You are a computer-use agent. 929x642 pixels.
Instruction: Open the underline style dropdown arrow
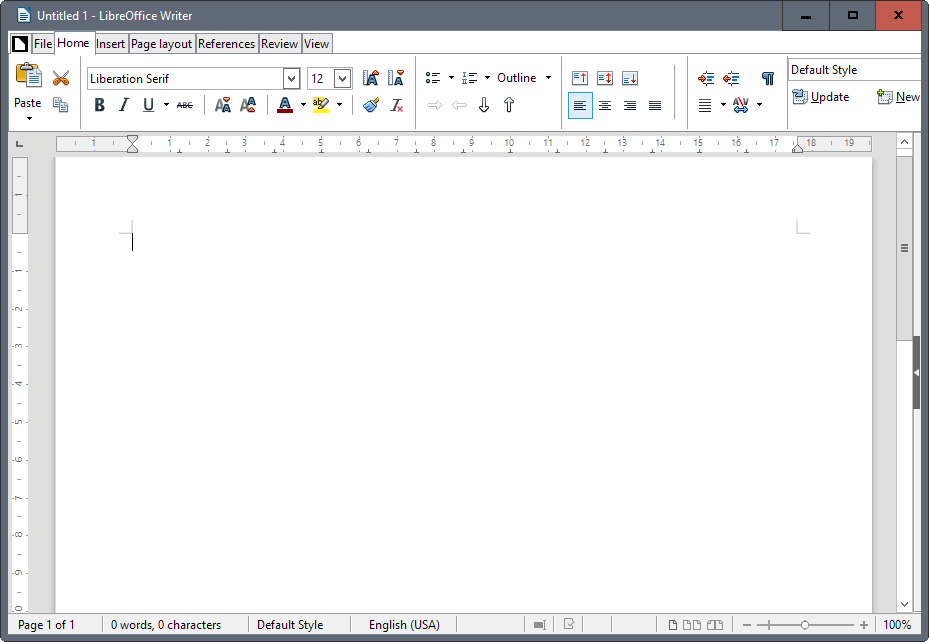166,105
